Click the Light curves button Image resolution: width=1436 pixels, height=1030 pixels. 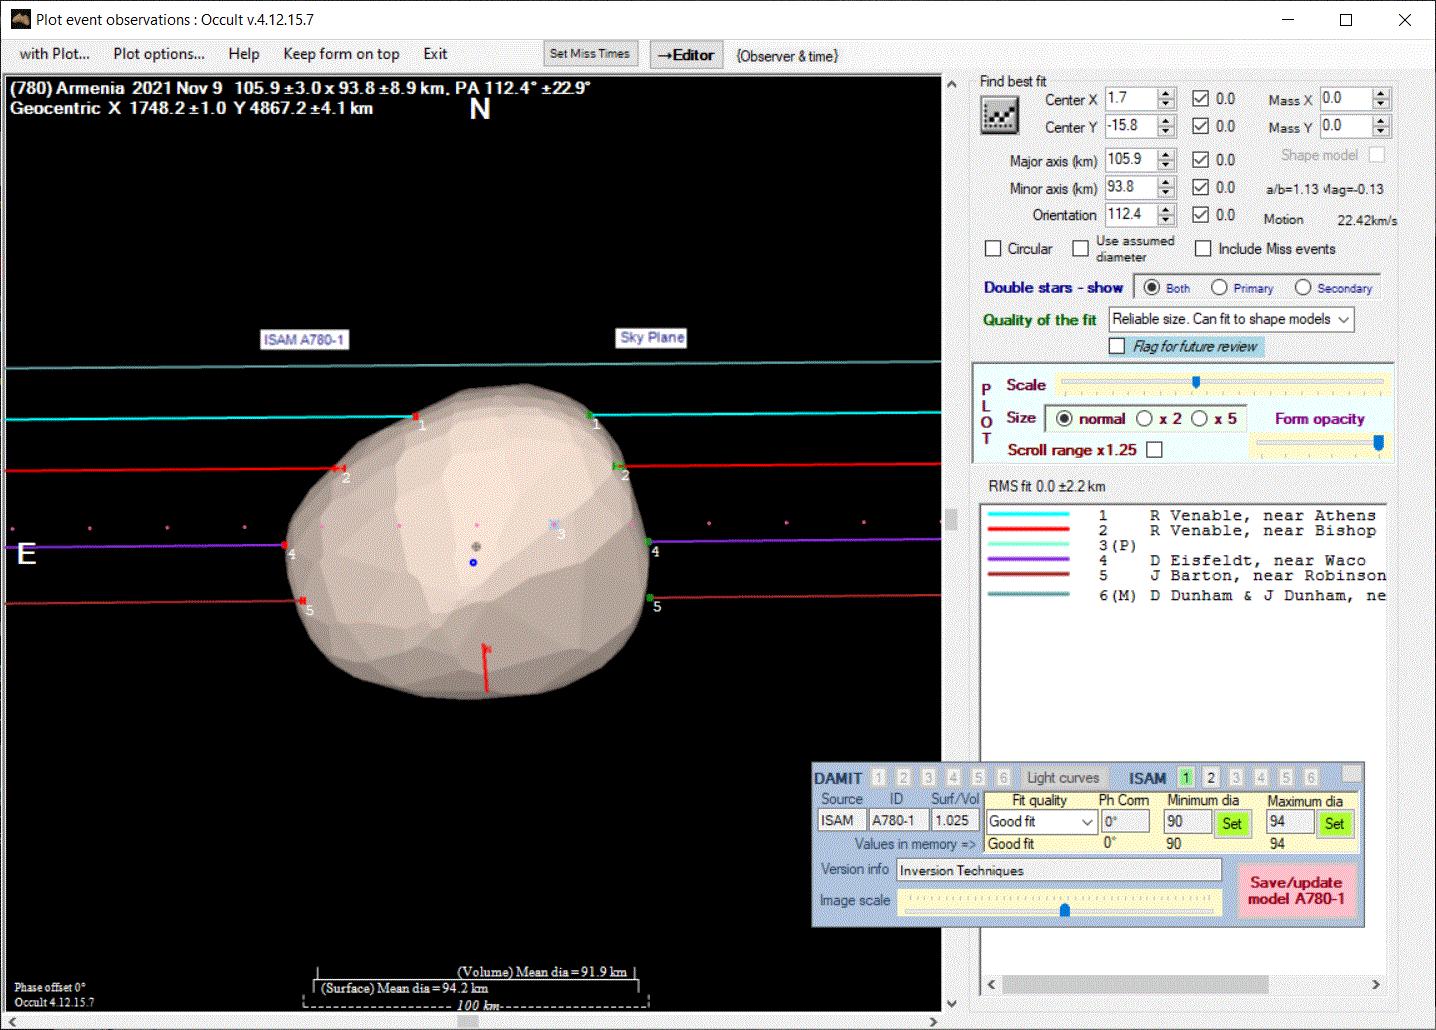(x=1062, y=778)
